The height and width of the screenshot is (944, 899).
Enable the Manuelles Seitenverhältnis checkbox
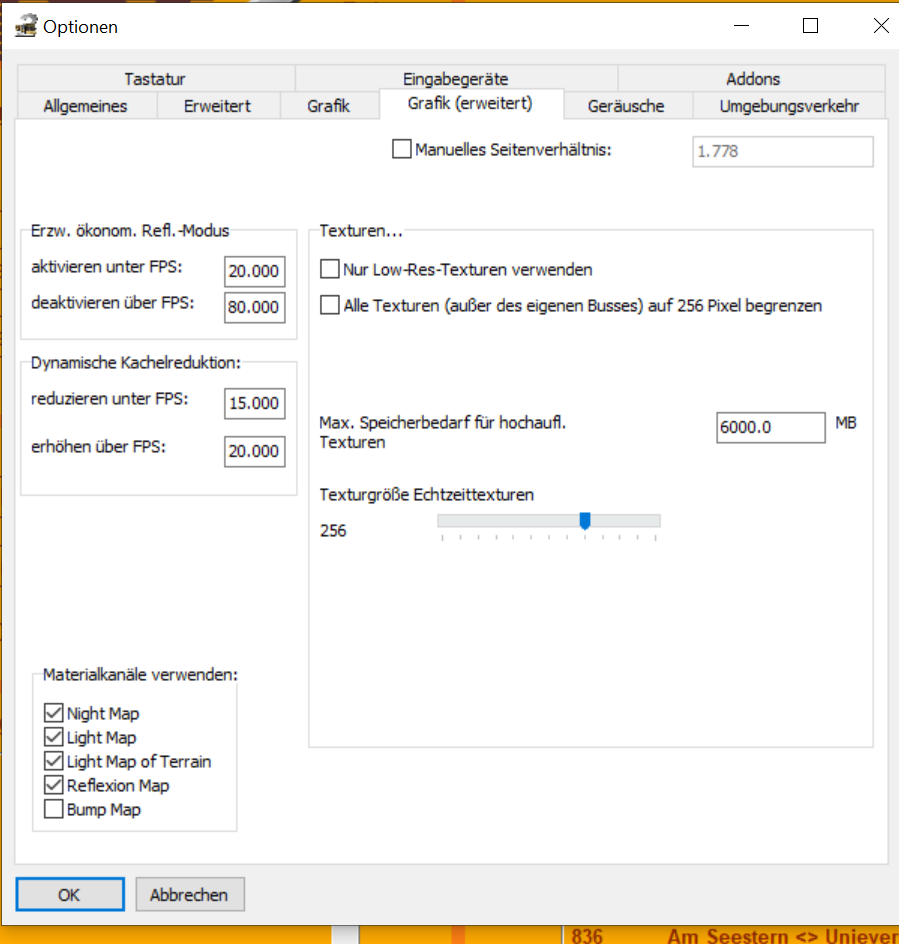click(x=402, y=150)
